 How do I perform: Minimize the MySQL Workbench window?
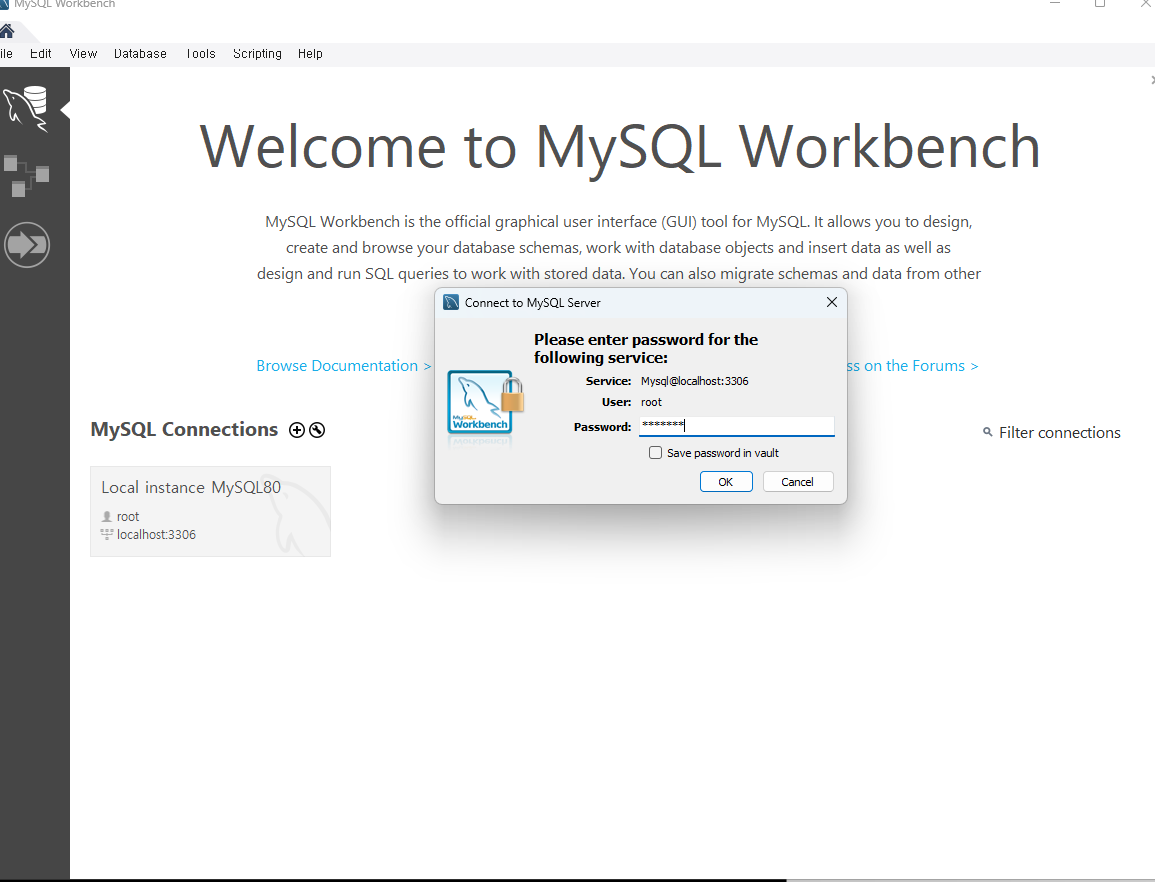click(1055, 4)
